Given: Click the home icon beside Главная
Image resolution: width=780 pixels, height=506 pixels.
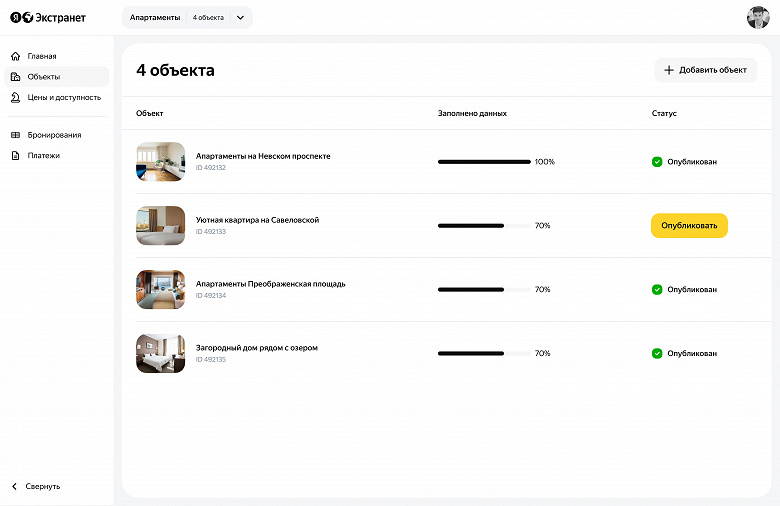Looking at the screenshot, I should [16, 56].
